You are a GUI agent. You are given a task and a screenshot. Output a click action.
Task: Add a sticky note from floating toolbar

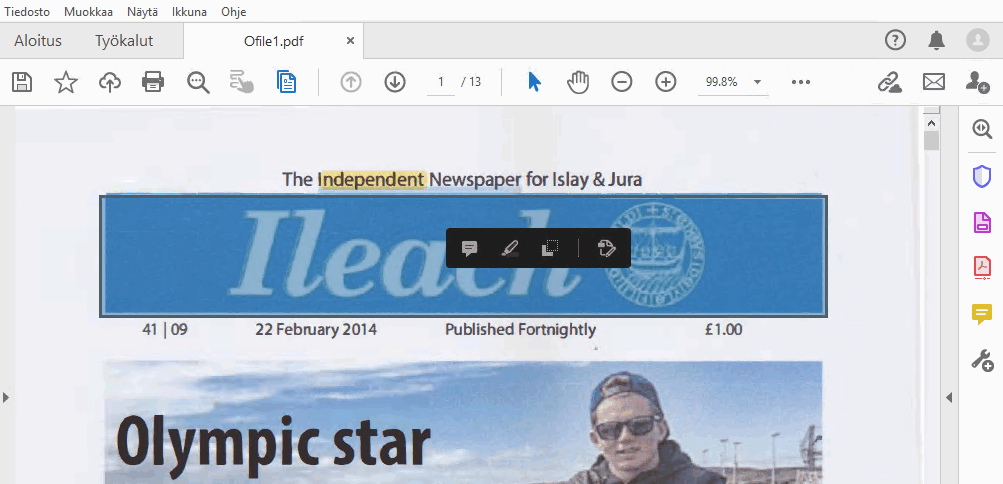[470, 248]
